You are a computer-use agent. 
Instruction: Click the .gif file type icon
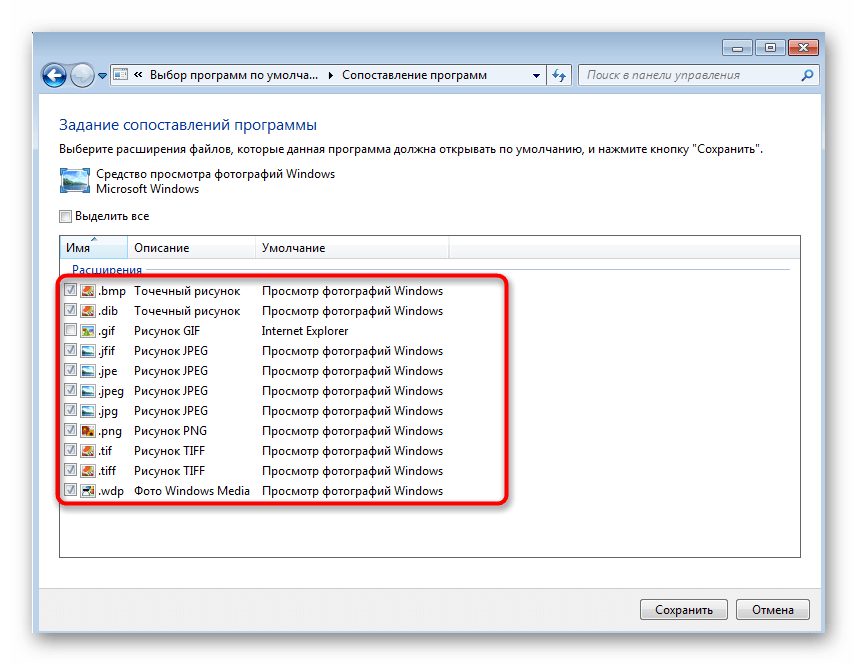pyautogui.click(x=87, y=331)
